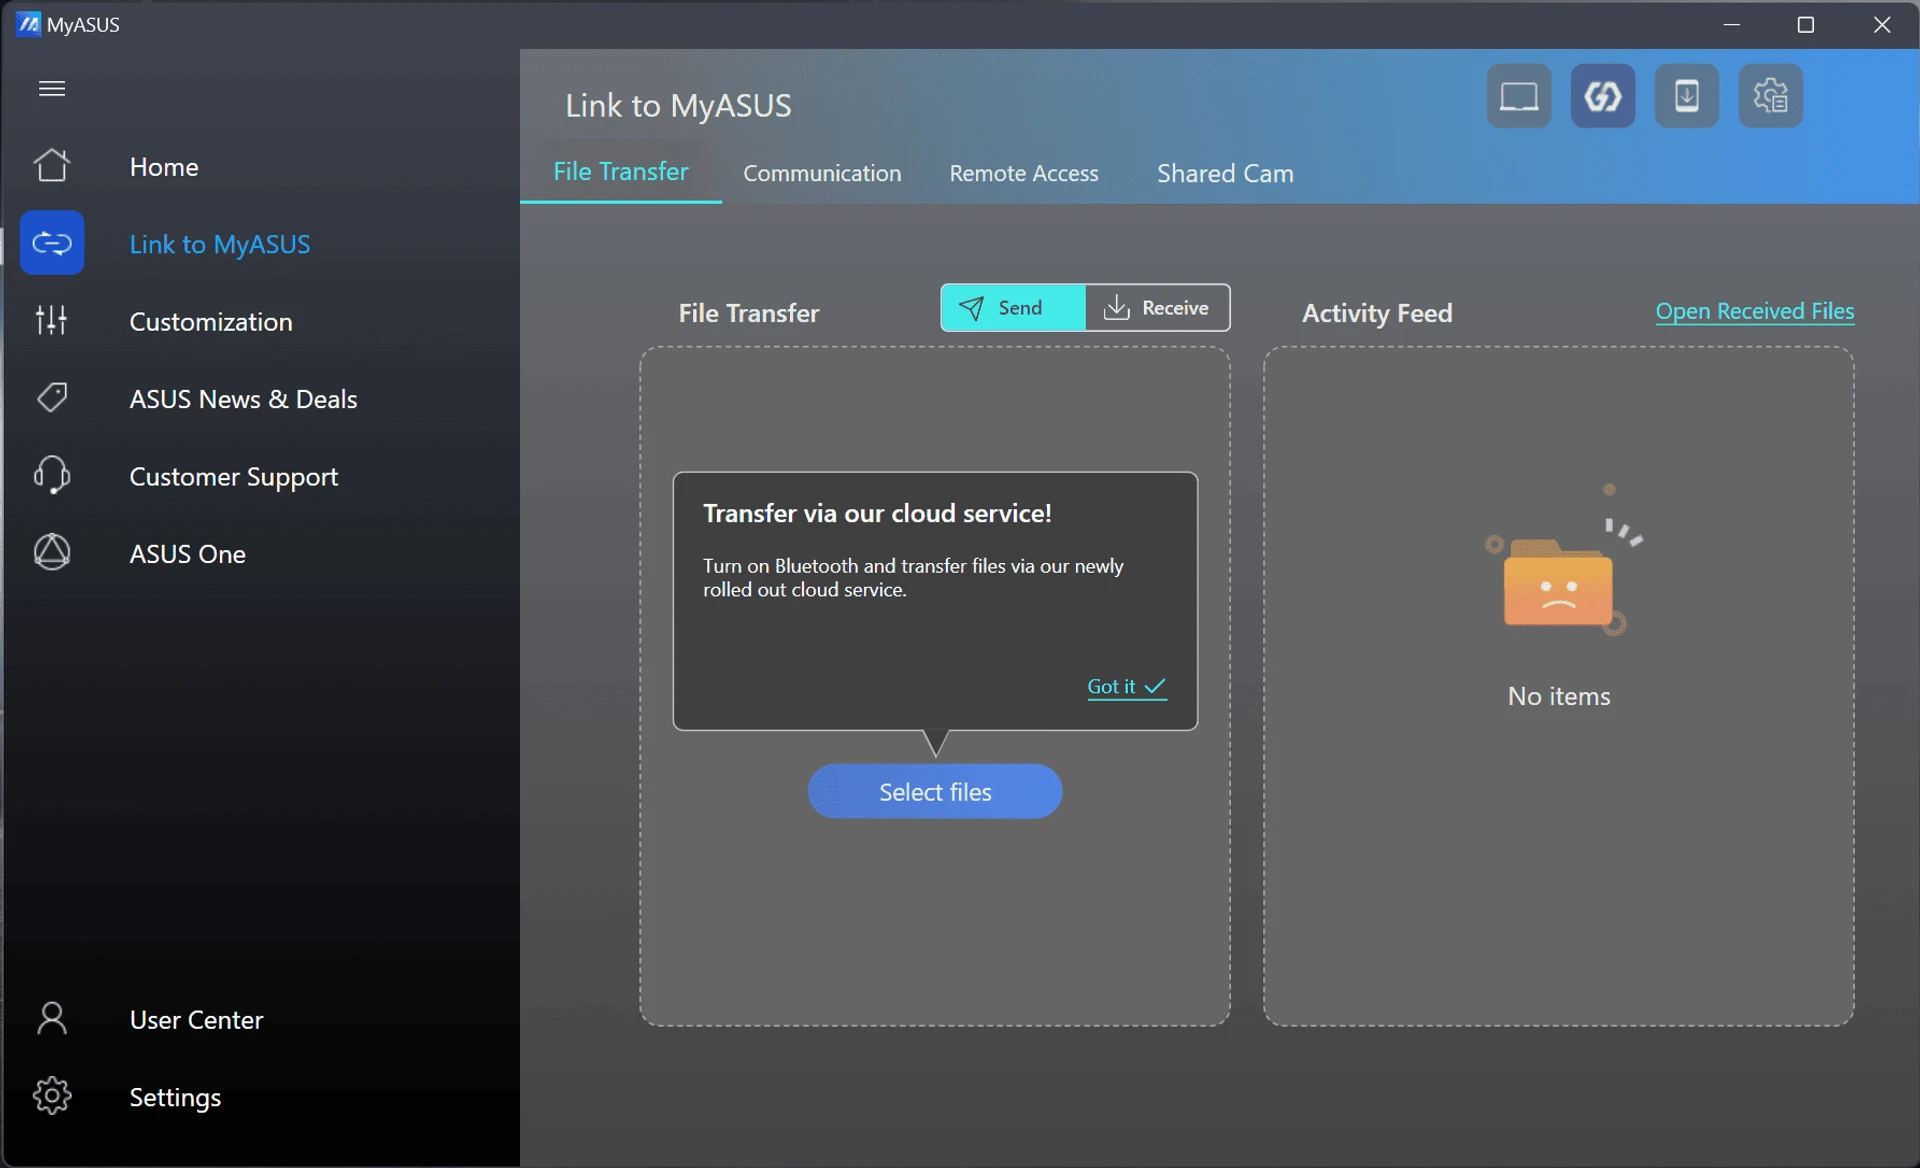Select Link to MyASUS in sidebar

coord(220,244)
